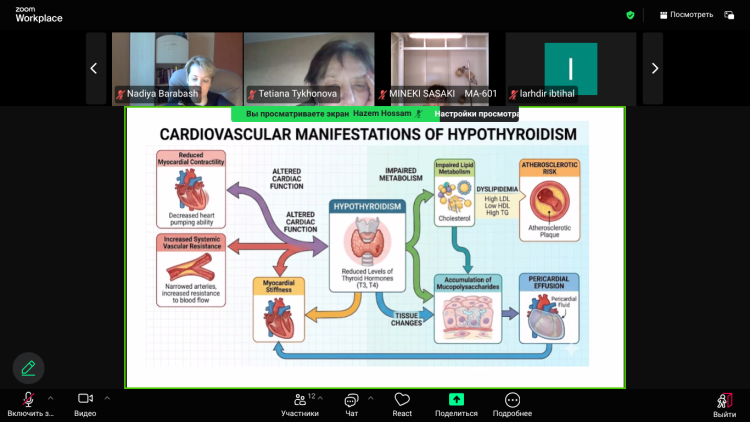The height and width of the screenshot is (422, 750).
Task: Click the Выйти leave meeting icon
Action: pos(724,400)
